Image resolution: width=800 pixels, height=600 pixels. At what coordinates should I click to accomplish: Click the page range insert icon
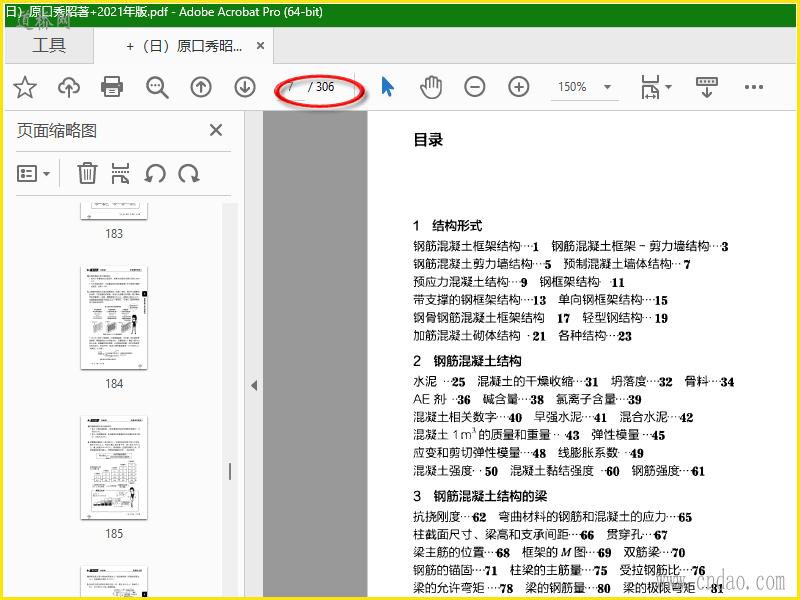coord(120,173)
